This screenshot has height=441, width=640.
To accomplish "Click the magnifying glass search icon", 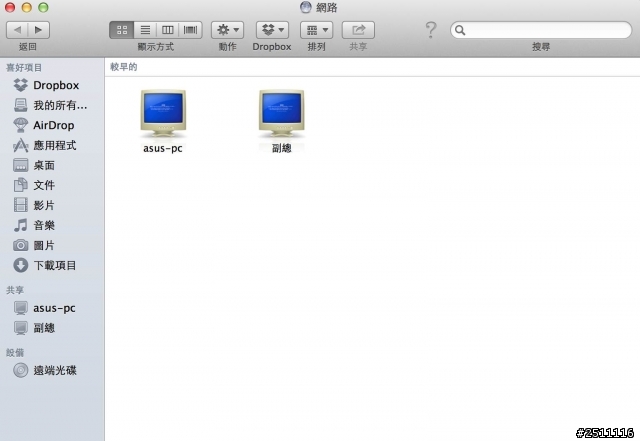I will pyautogui.click(x=460, y=30).
